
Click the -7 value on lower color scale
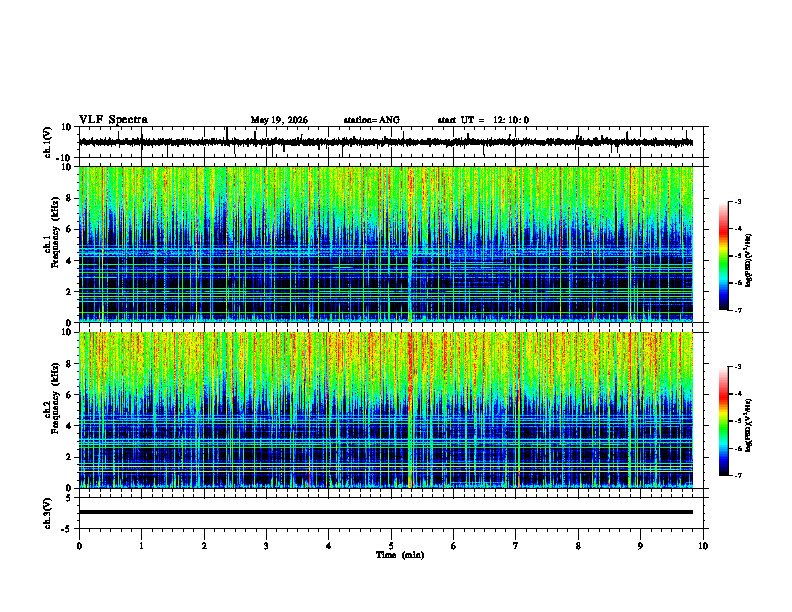pos(738,476)
